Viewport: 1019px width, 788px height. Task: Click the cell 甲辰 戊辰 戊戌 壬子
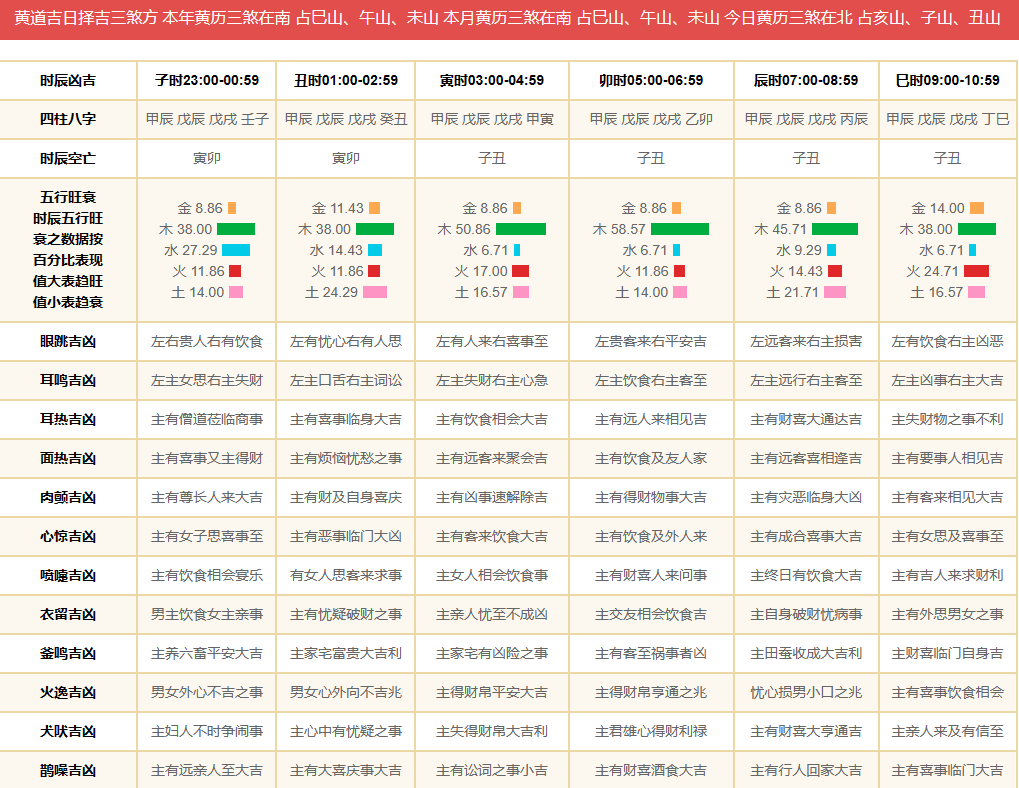coord(206,119)
